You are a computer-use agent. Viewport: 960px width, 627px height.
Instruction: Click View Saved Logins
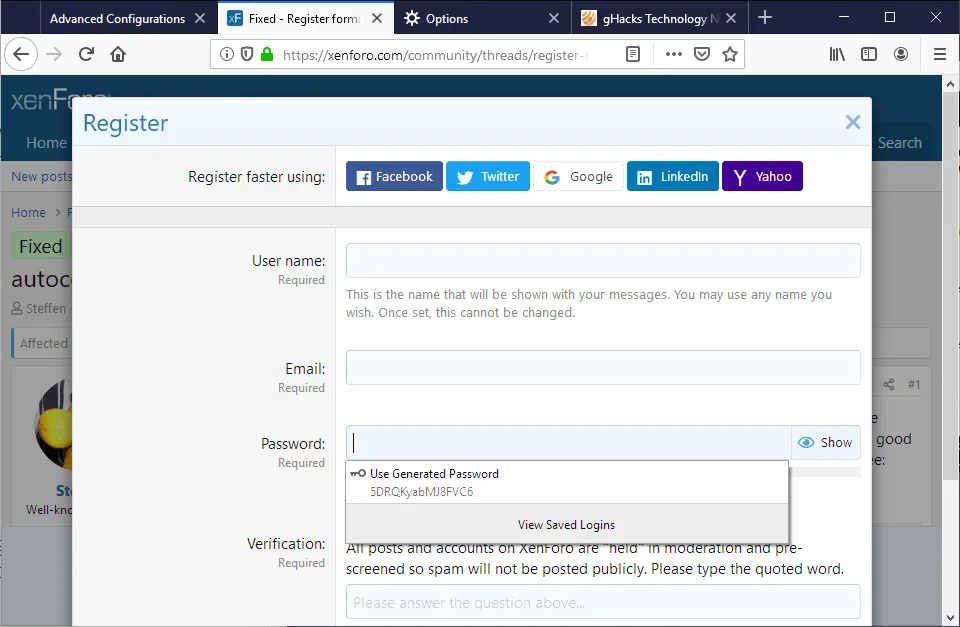tap(566, 524)
